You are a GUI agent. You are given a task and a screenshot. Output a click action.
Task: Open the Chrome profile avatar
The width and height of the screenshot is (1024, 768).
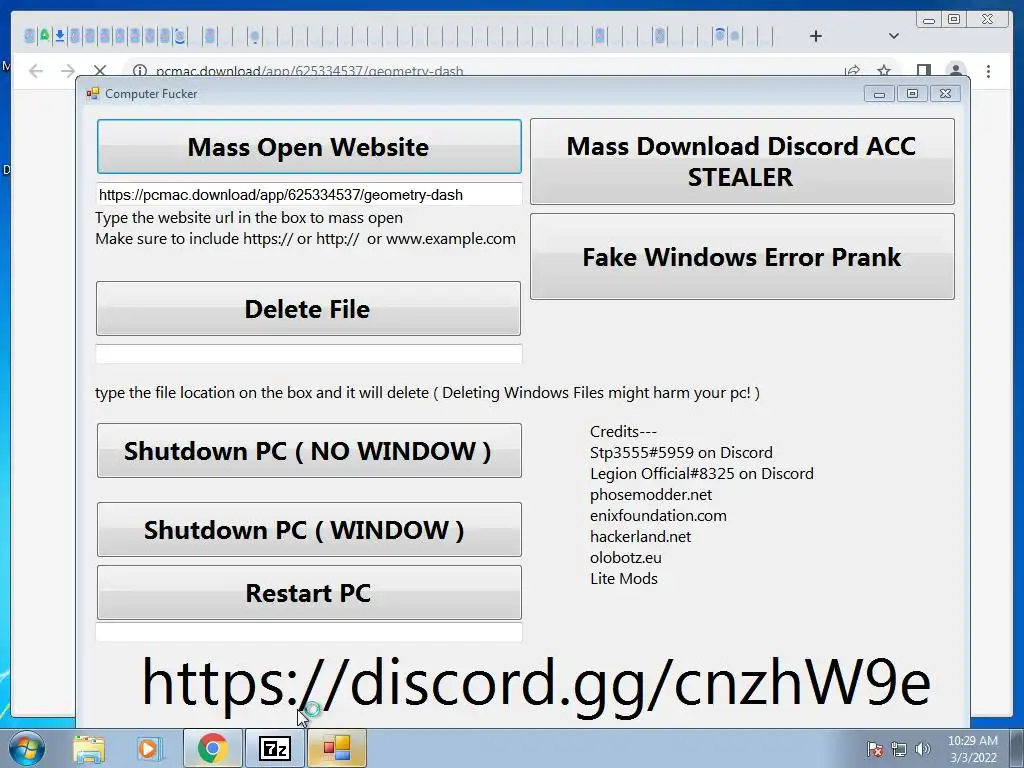click(x=955, y=71)
